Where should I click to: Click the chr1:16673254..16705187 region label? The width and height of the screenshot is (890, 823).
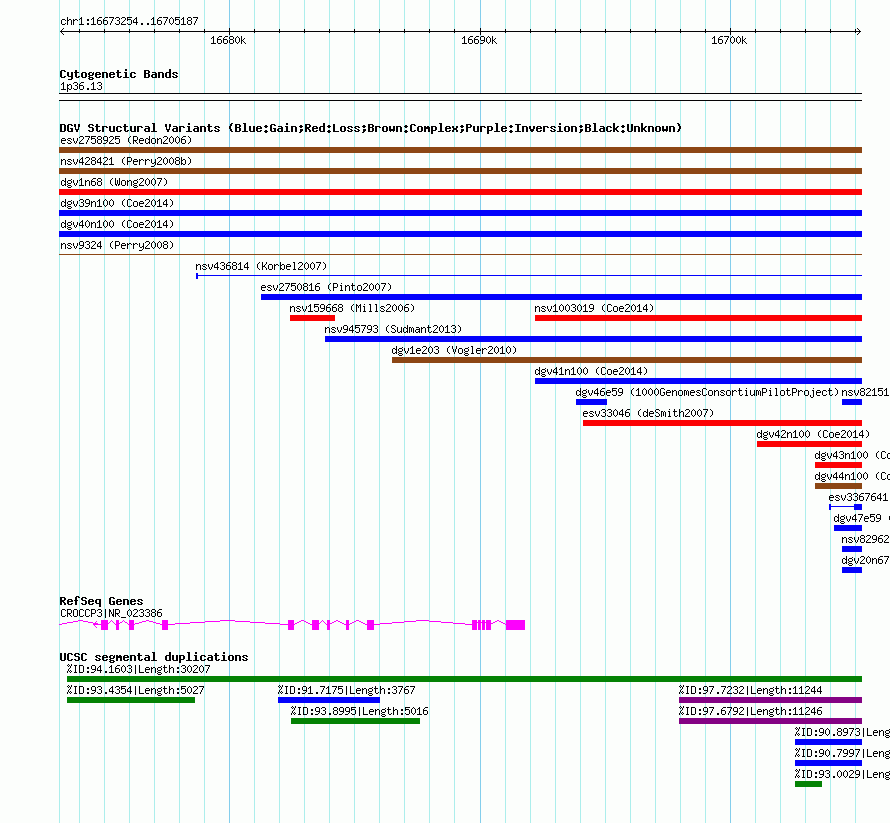point(129,22)
